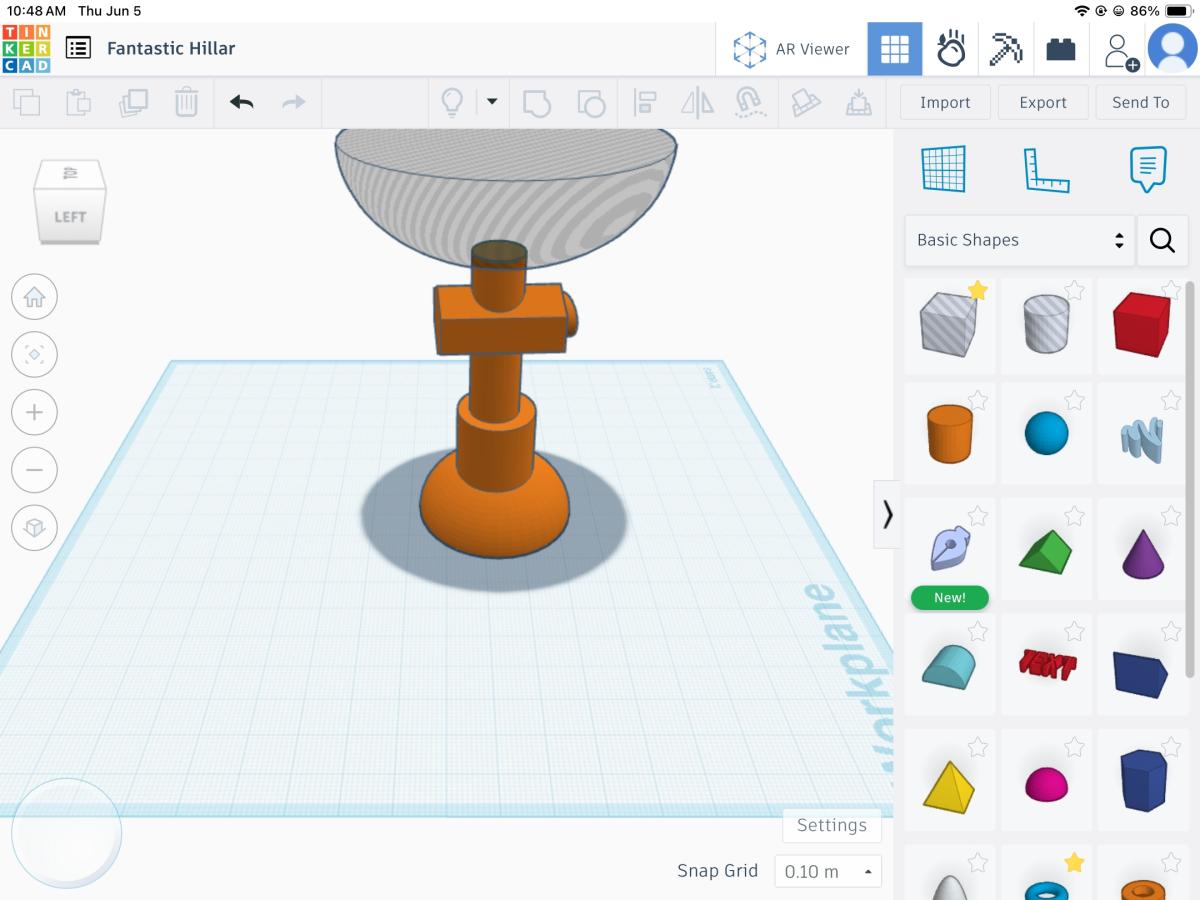Click the Paste tool

click(78, 102)
